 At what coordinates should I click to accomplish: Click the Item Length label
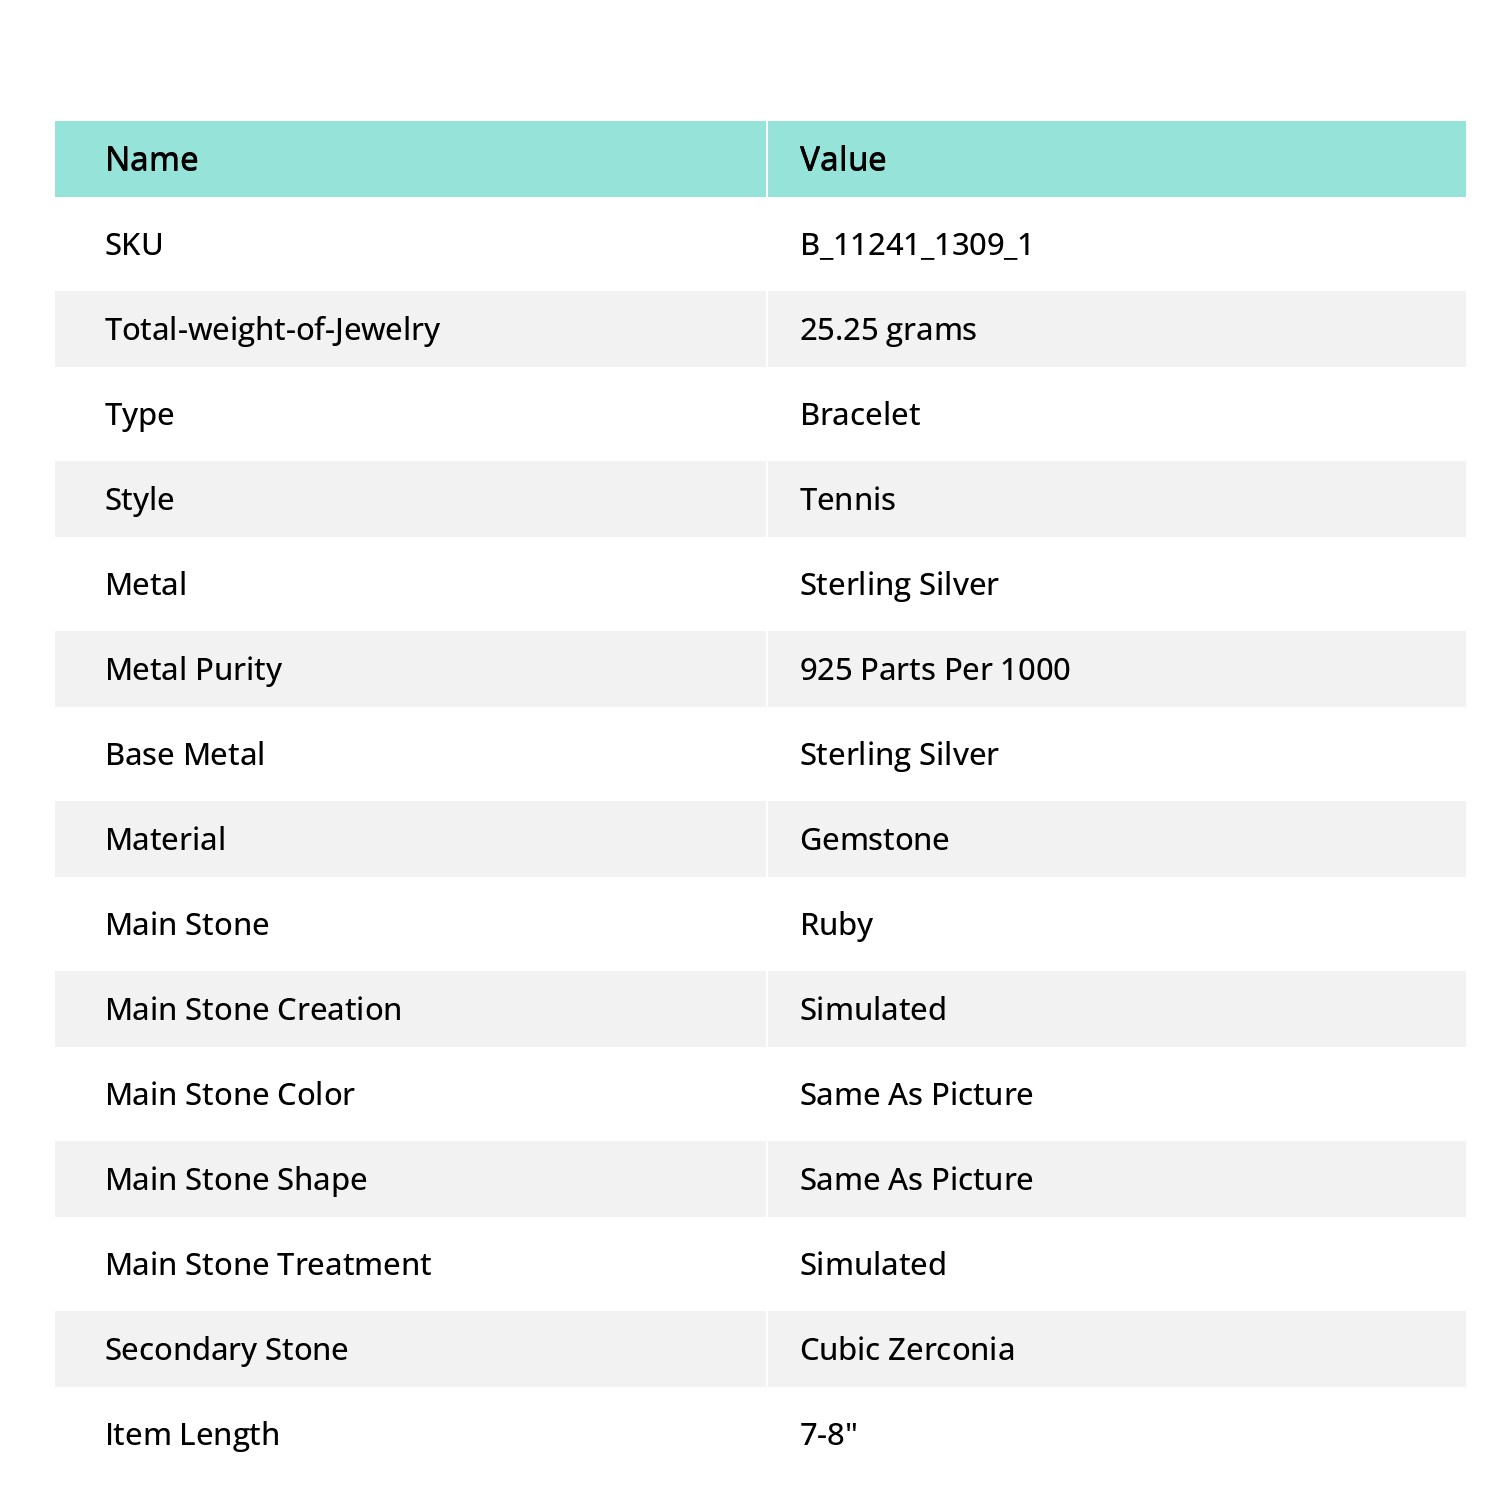pyautogui.click(x=193, y=1435)
